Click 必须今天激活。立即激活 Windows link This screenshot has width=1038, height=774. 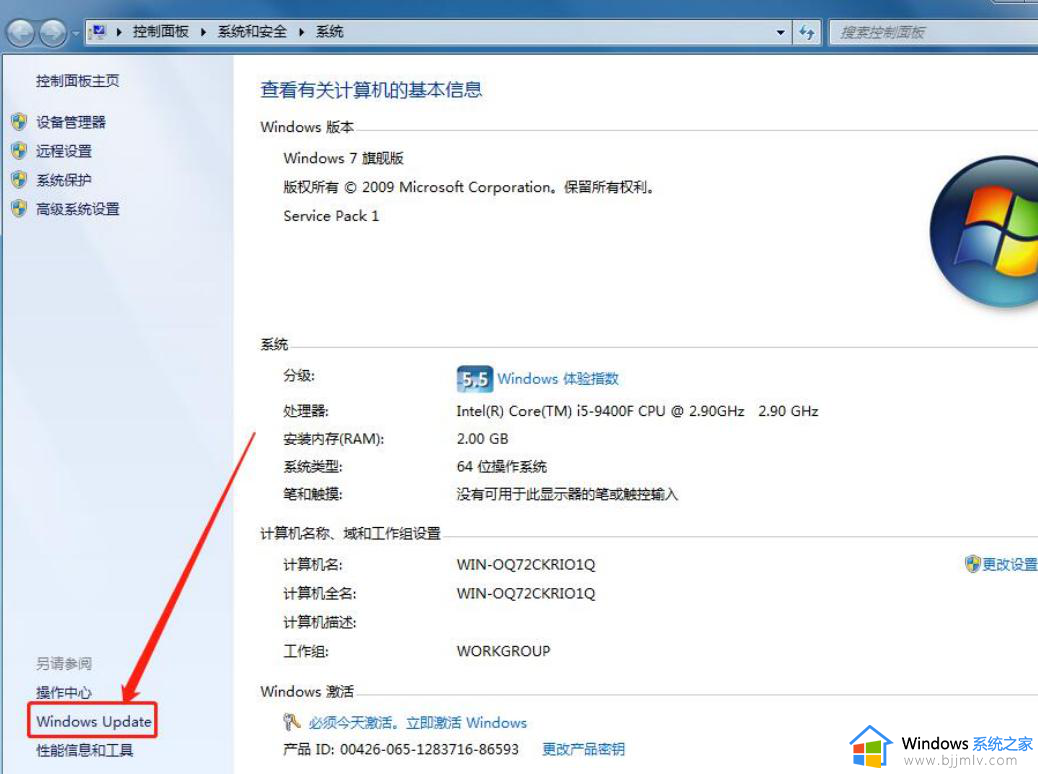pyautogui.click(x=418, y=722)
